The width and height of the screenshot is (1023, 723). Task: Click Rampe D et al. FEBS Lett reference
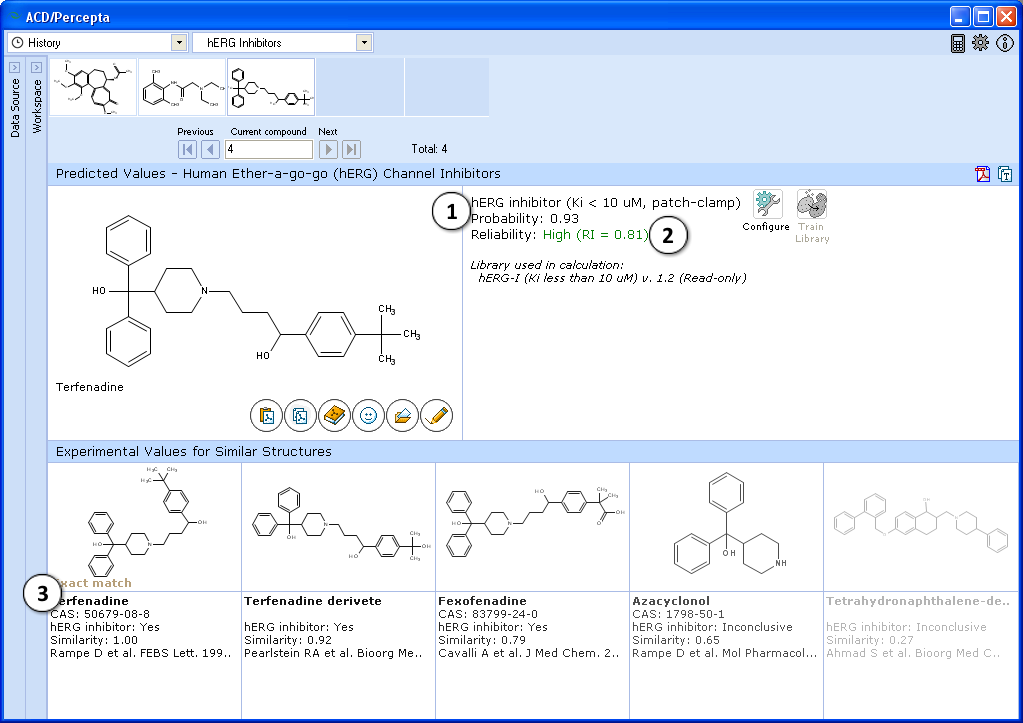141,653
